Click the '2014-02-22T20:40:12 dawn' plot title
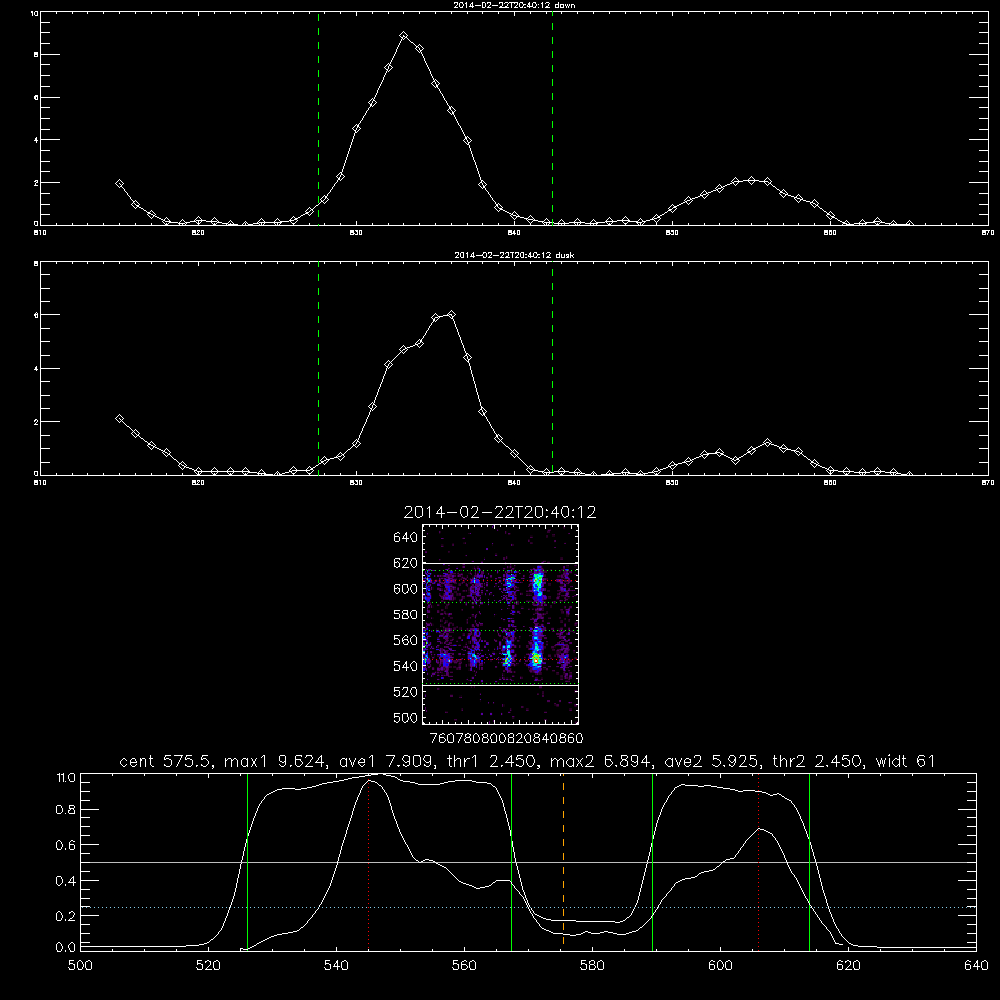The width and height of the screenshot is (1000, 1000). click(514, 5)
